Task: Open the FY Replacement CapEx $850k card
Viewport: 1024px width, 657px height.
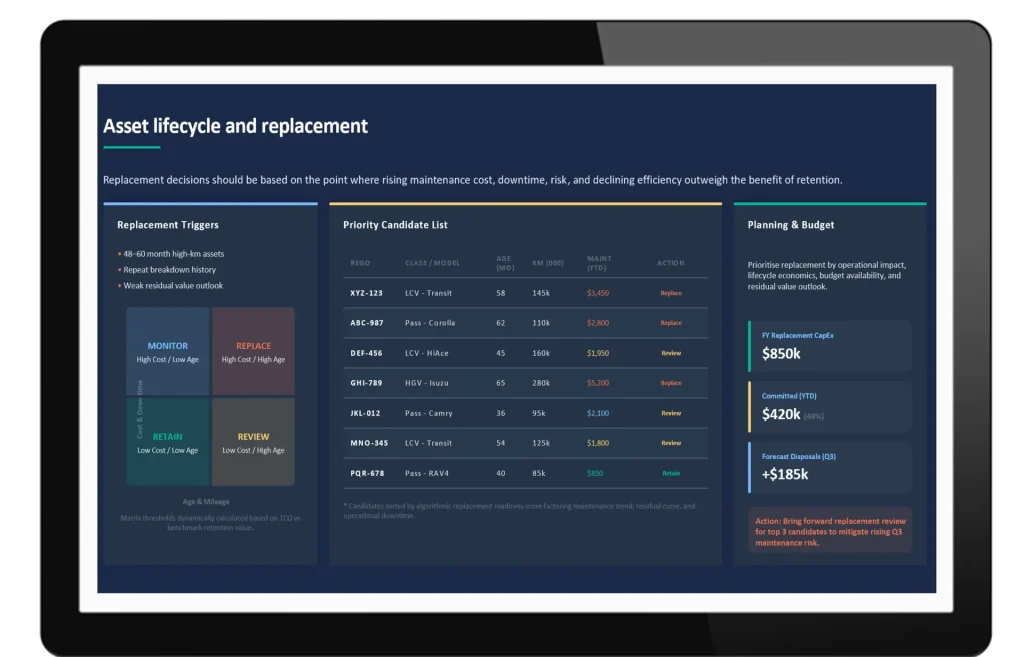Action: pyautogui.click(x=830, y=346)
